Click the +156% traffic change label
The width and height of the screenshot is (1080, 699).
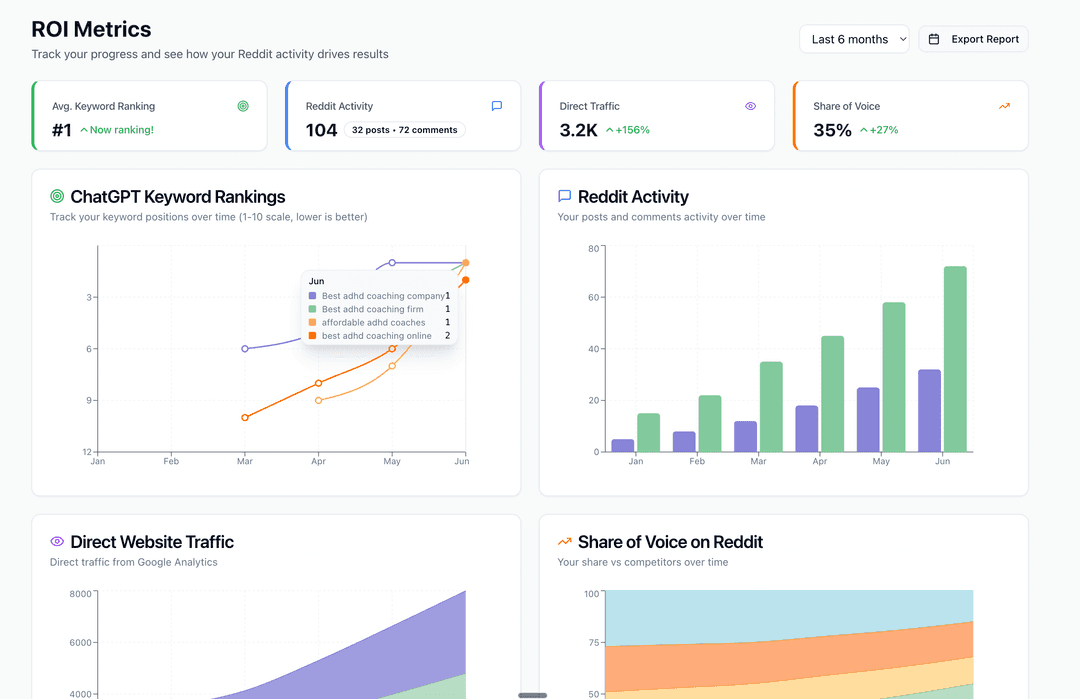coord(632,129)
